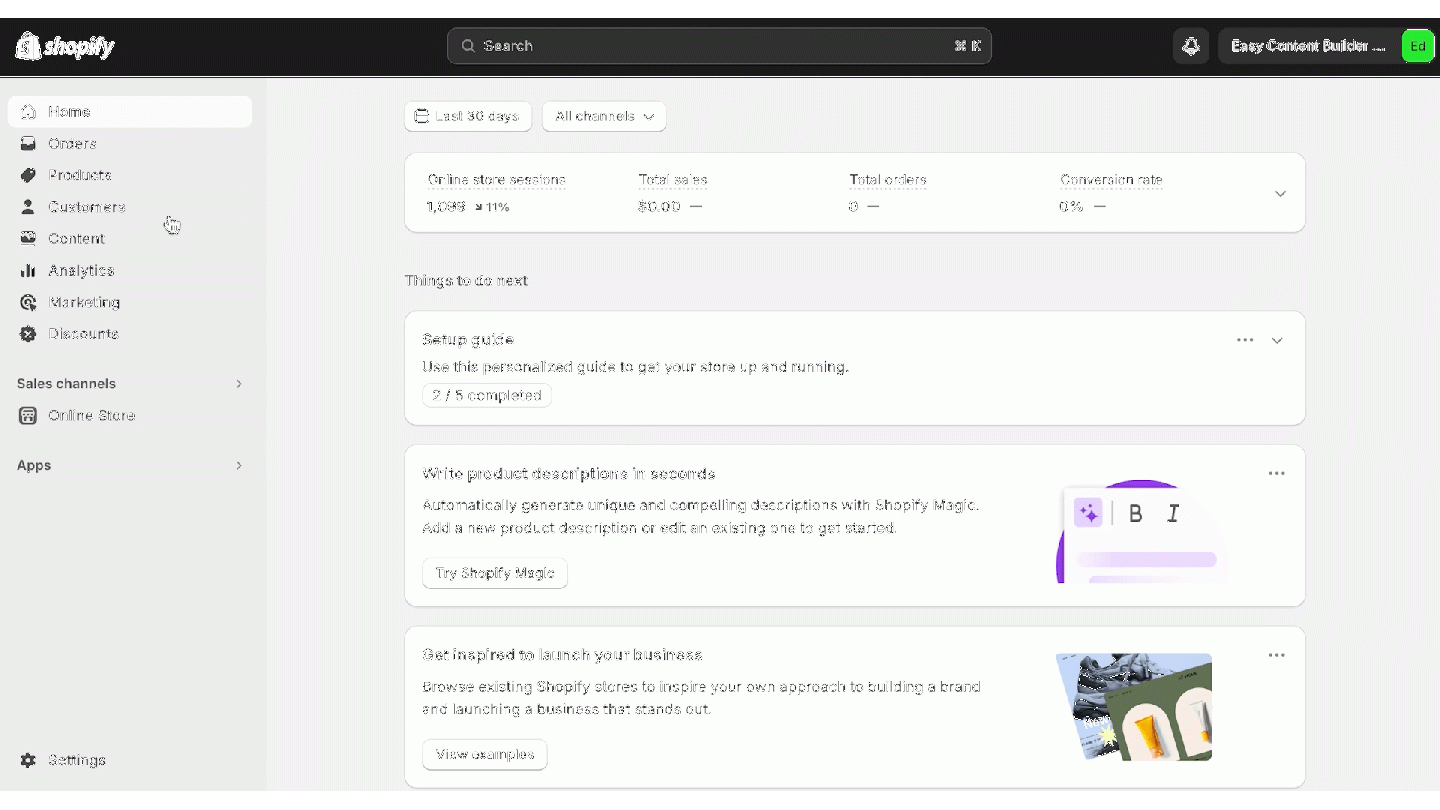
Task: Click the Search field
Action: tap(719, 45)
